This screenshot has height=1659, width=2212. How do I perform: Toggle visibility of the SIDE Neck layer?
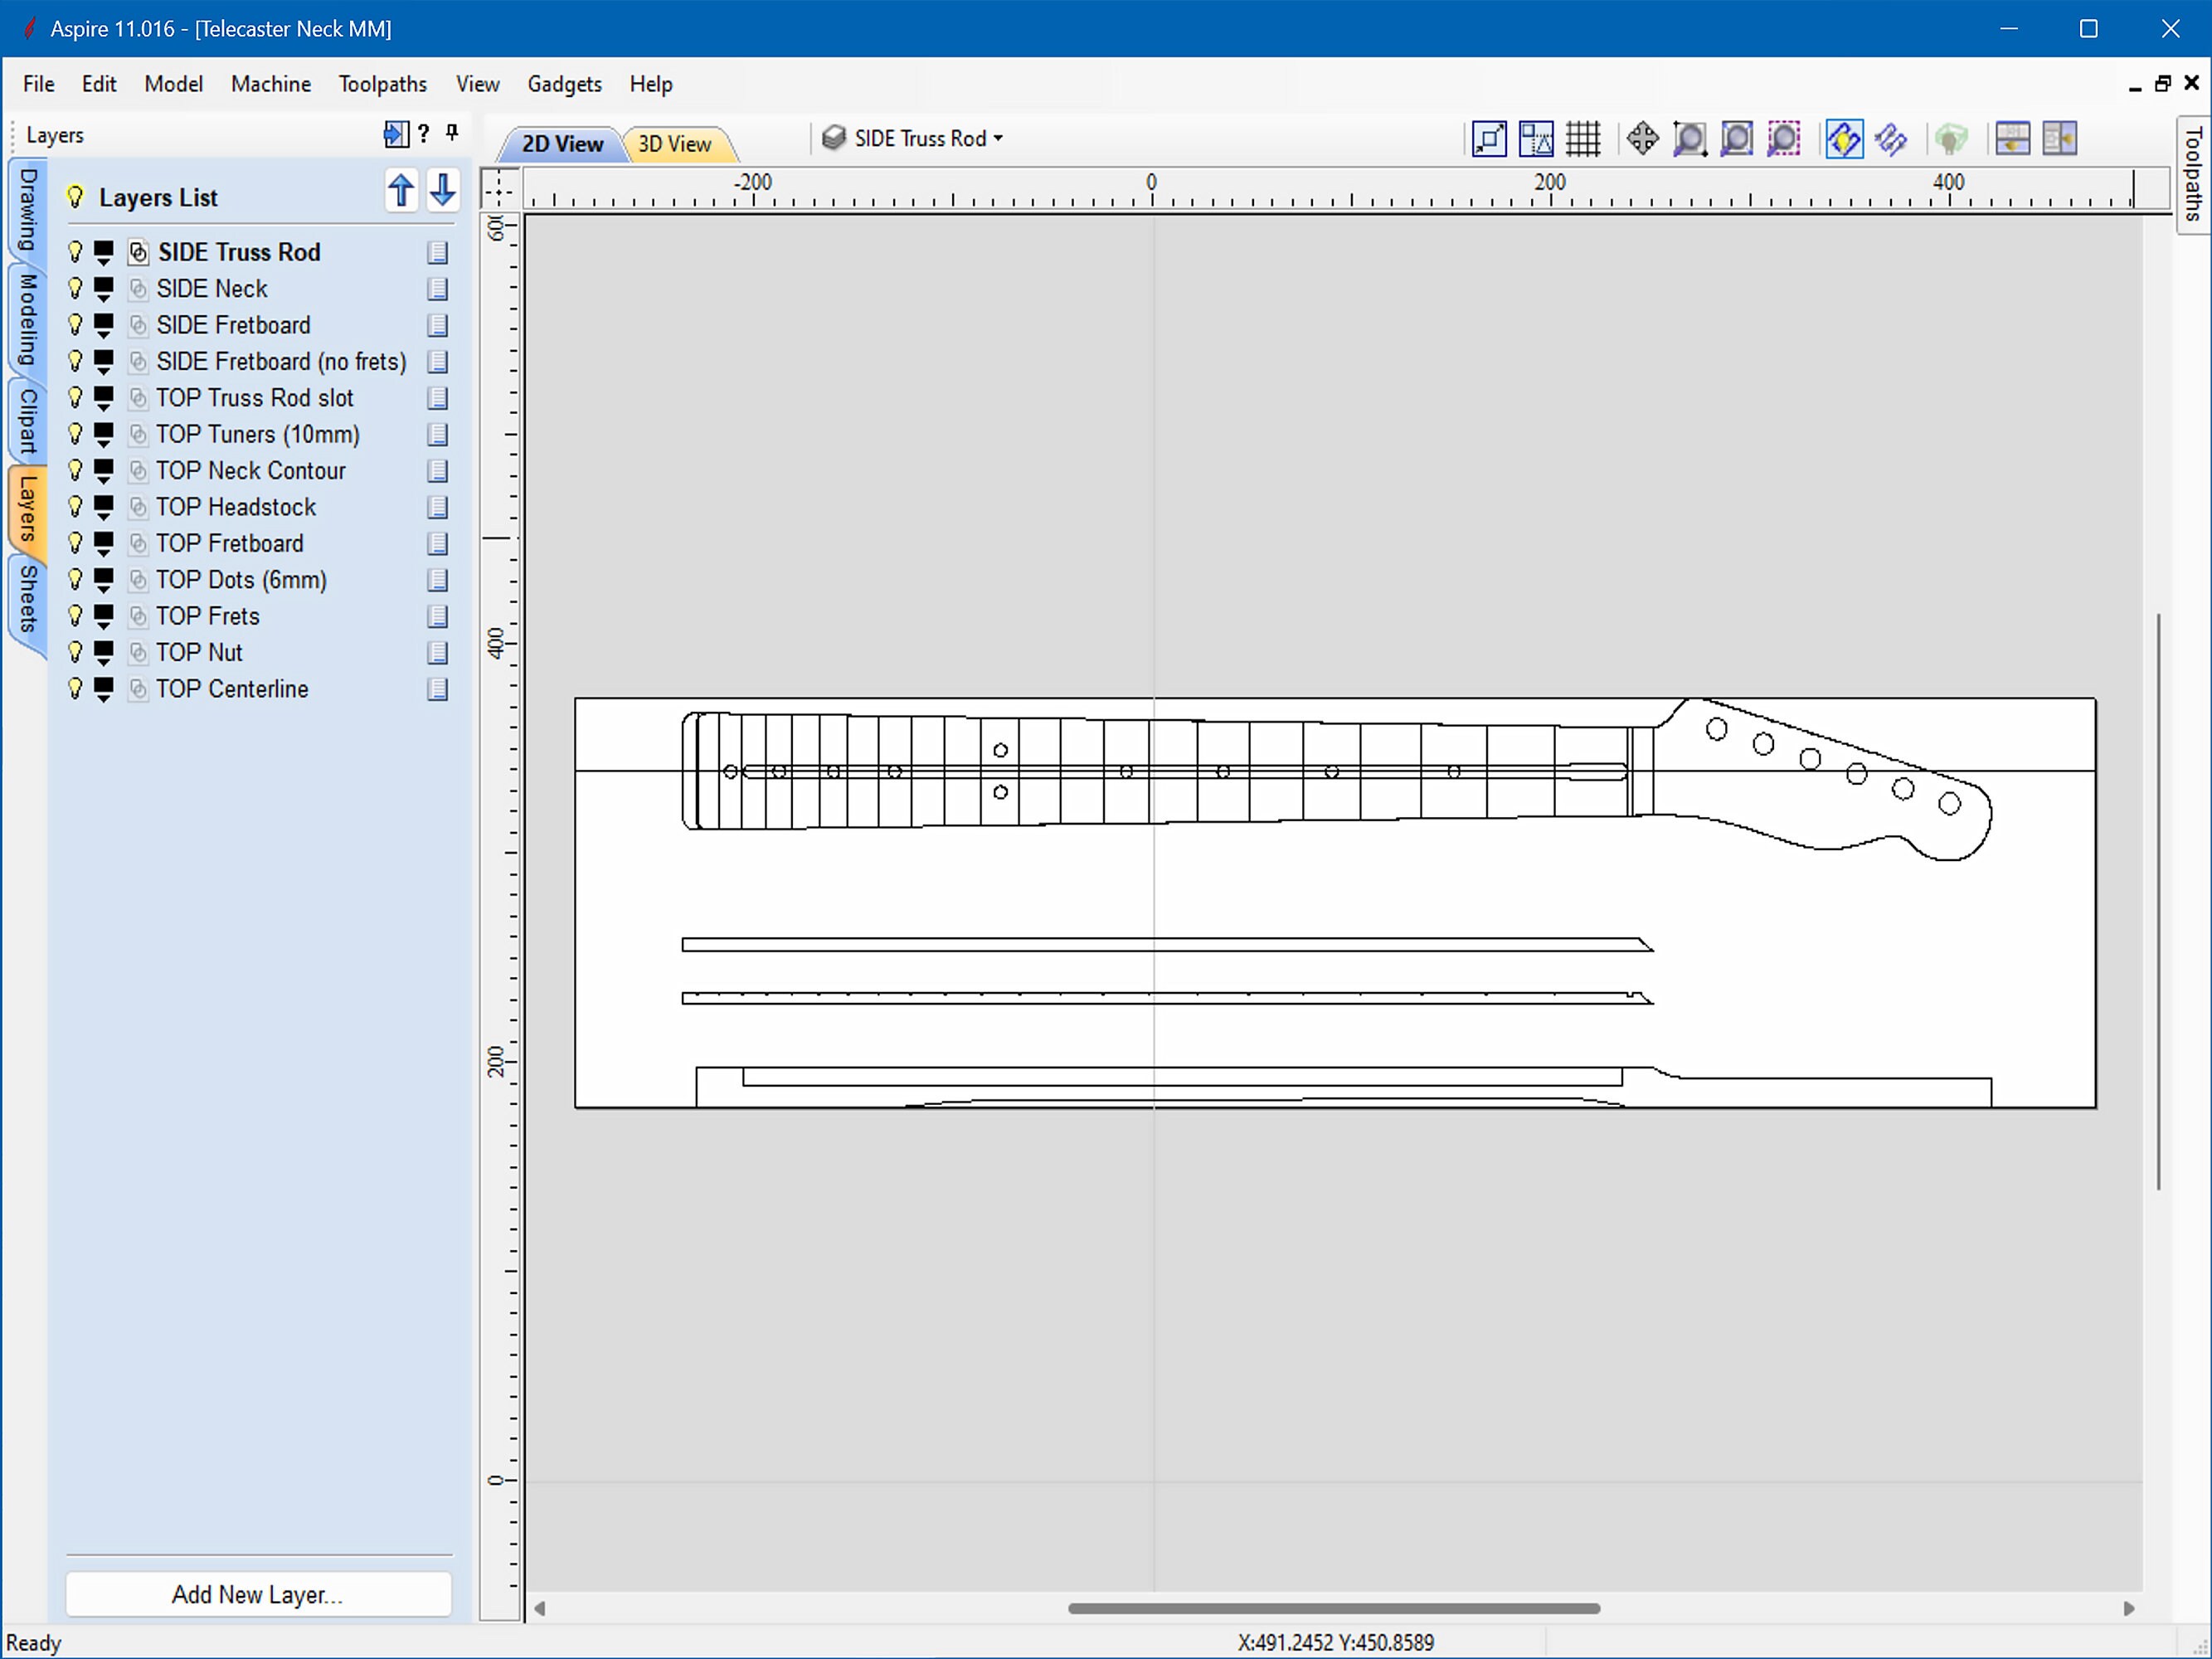tap(76, 288)
